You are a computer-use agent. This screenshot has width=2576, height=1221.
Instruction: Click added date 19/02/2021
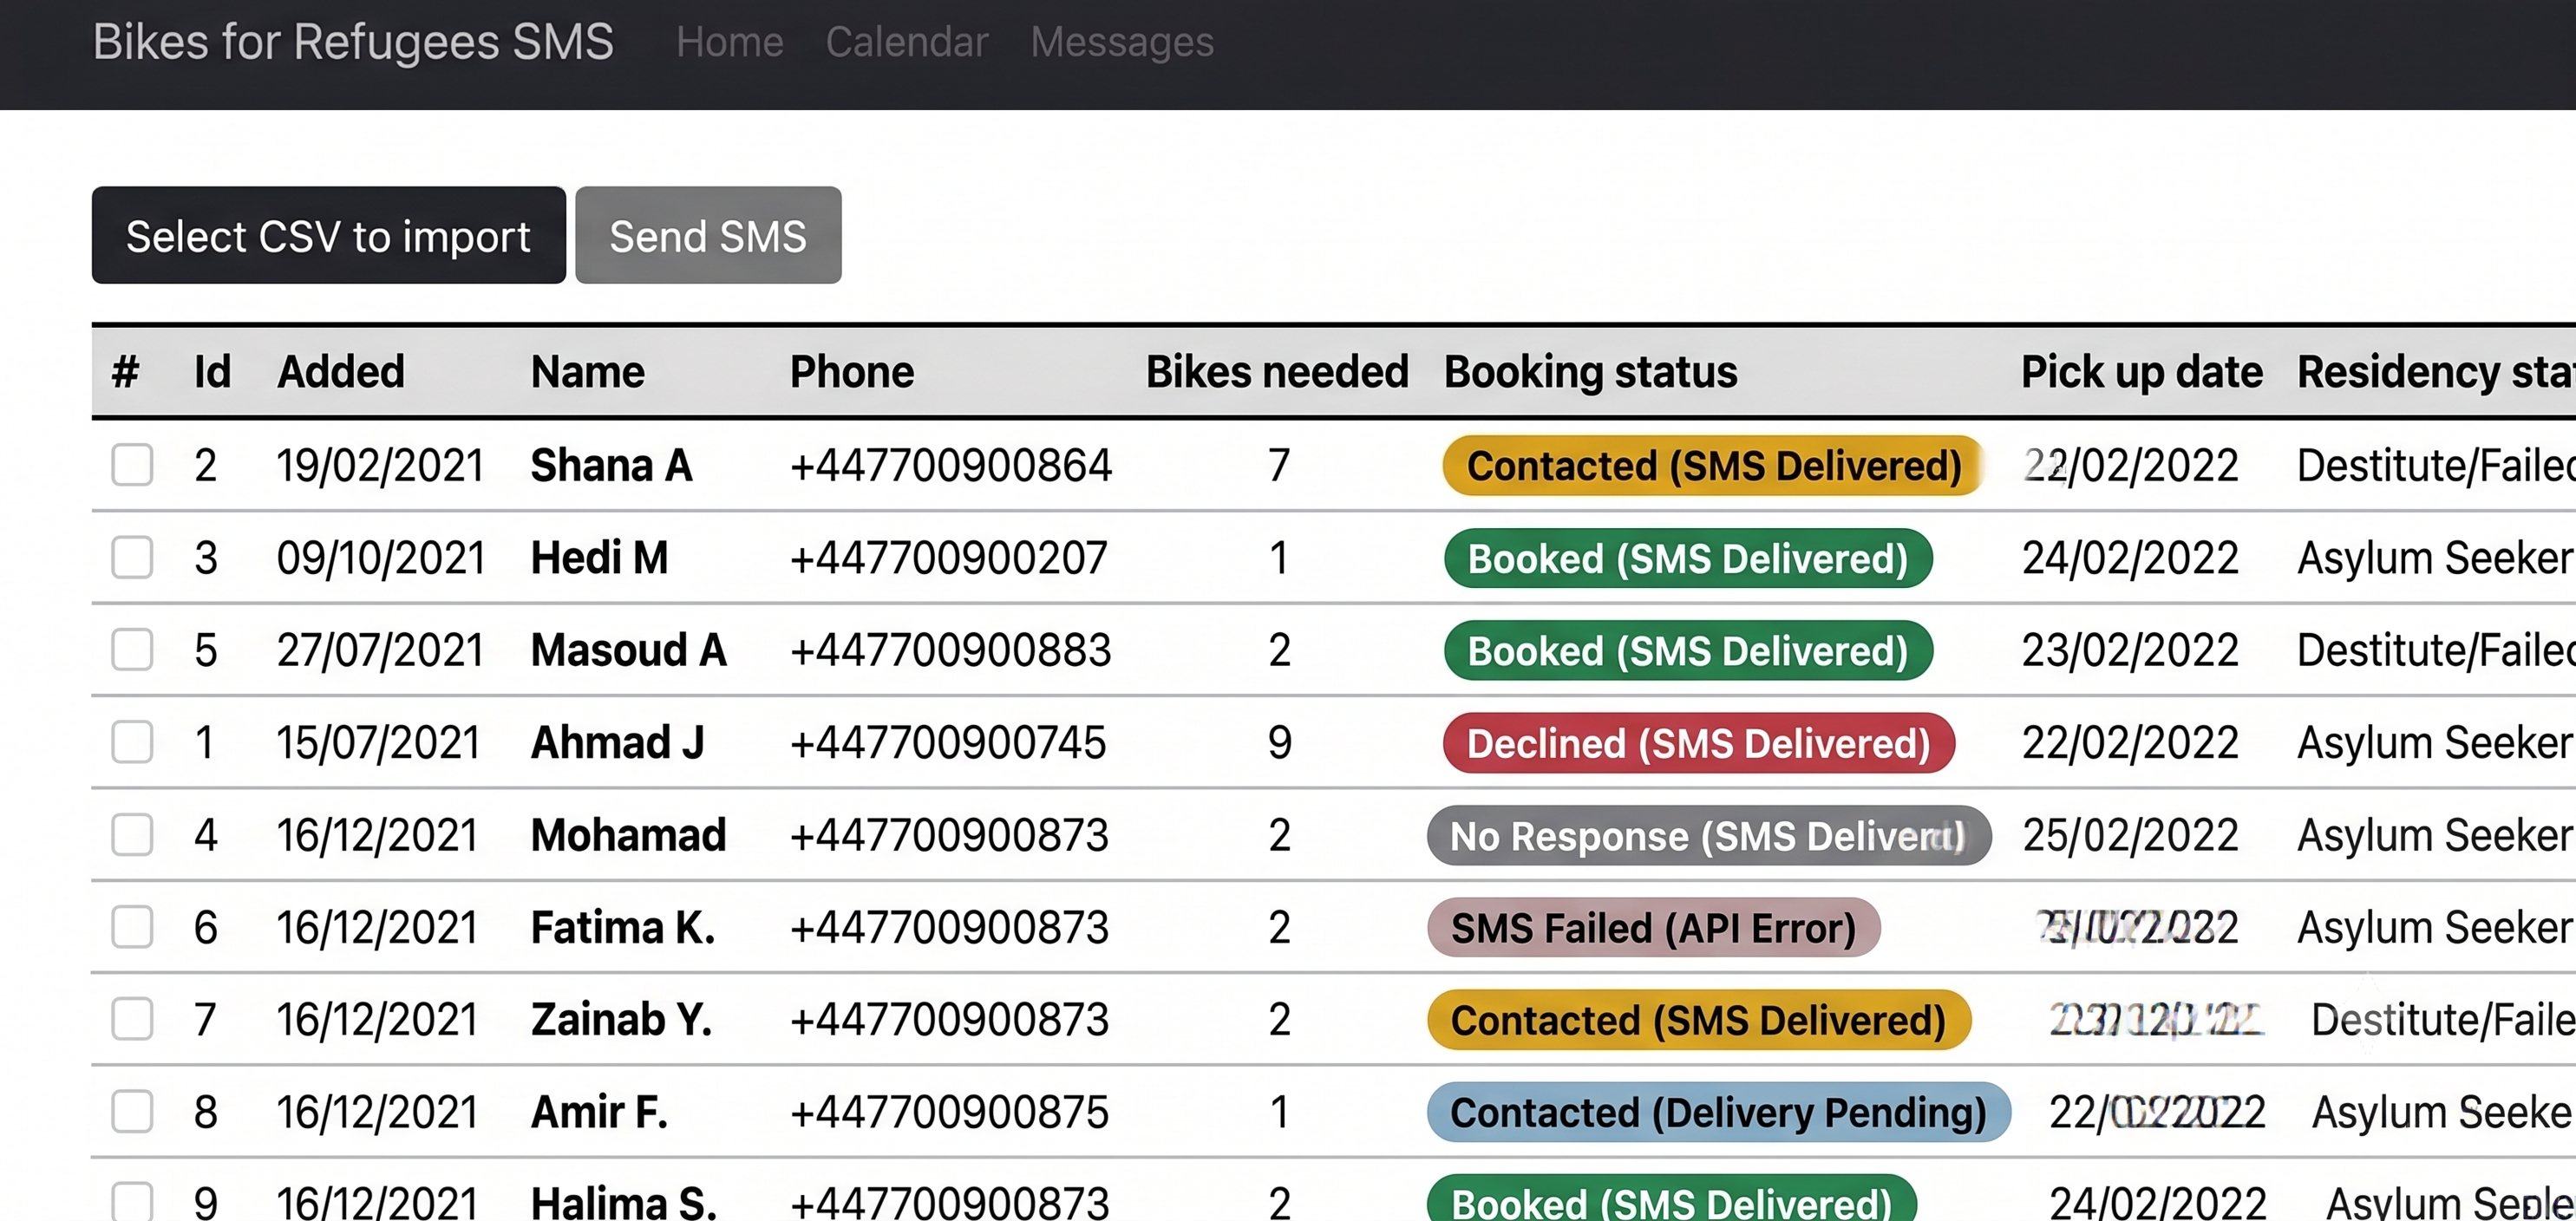pos(380,465)
